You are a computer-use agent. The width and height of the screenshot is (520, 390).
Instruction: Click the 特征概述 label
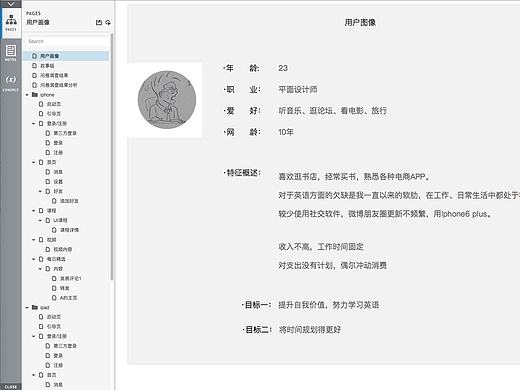242,173
